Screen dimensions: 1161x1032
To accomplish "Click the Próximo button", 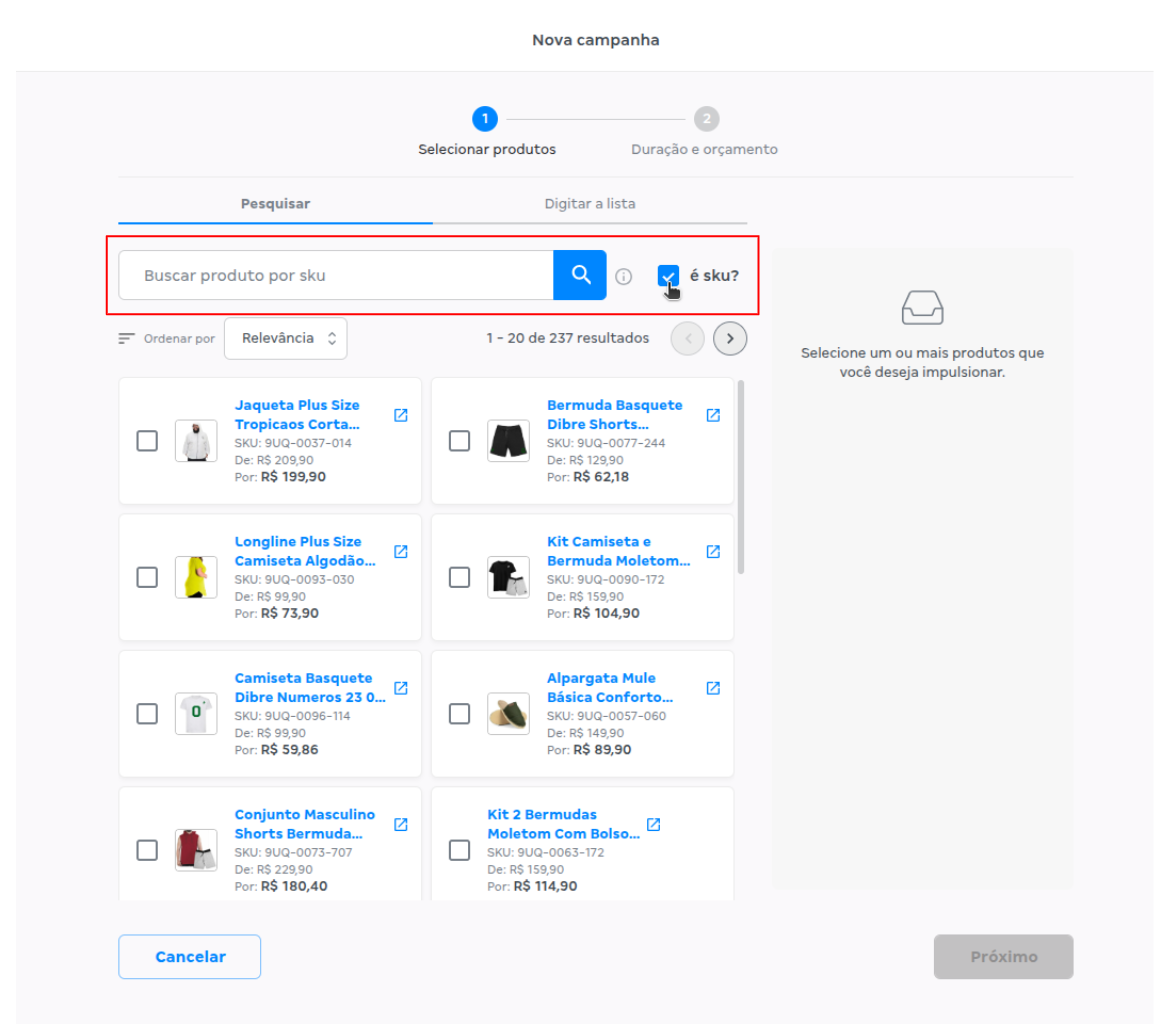I will (1003, 957).
